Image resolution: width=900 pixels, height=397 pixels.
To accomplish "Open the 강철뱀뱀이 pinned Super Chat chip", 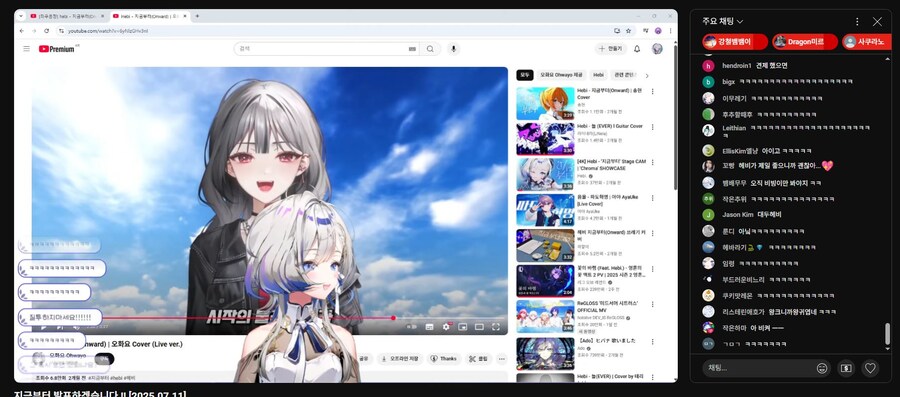I will tap(735, 42).
